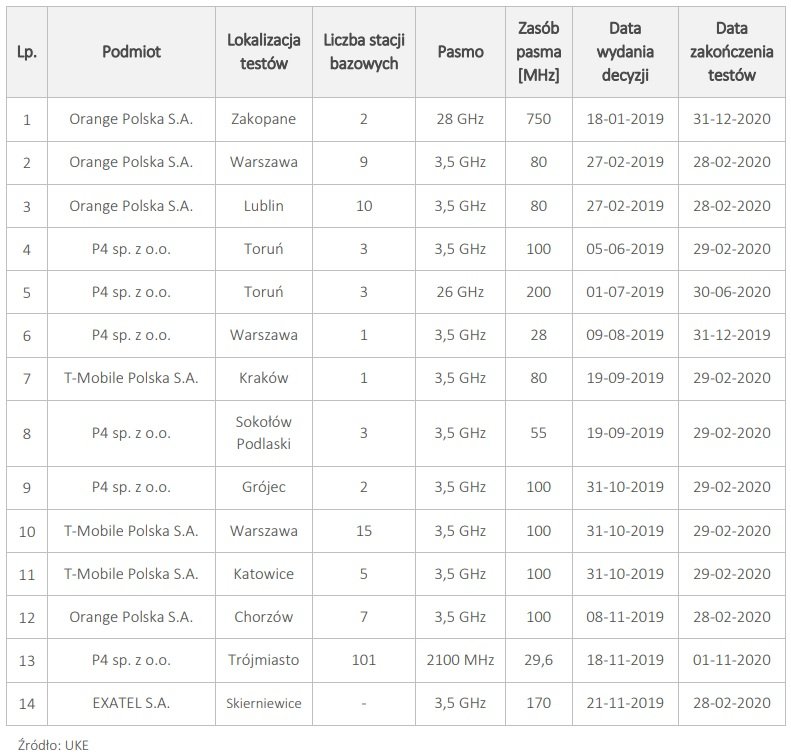
Task: Select the Sokołów Podlaski cell
Action: click(x=264, y=433)
